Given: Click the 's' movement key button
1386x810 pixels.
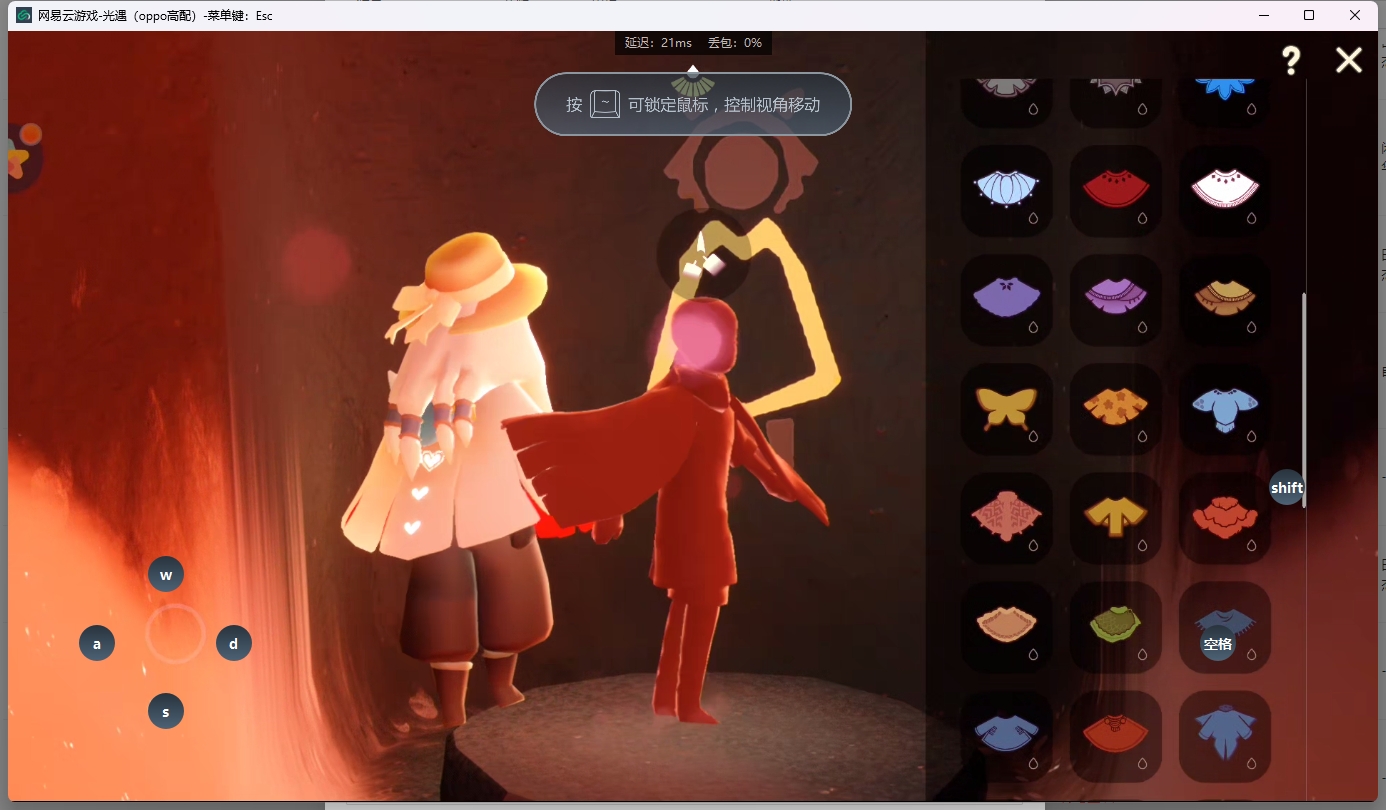Looking at the screenshot, I should tap(166, 712).
